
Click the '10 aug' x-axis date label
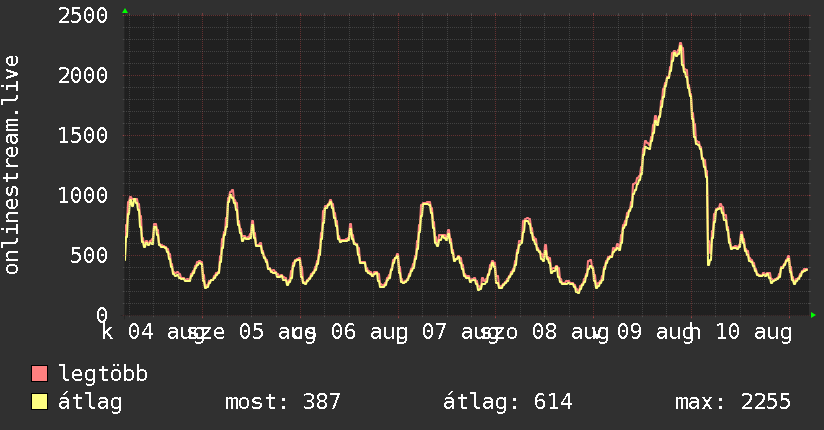(x=754, y=333)
